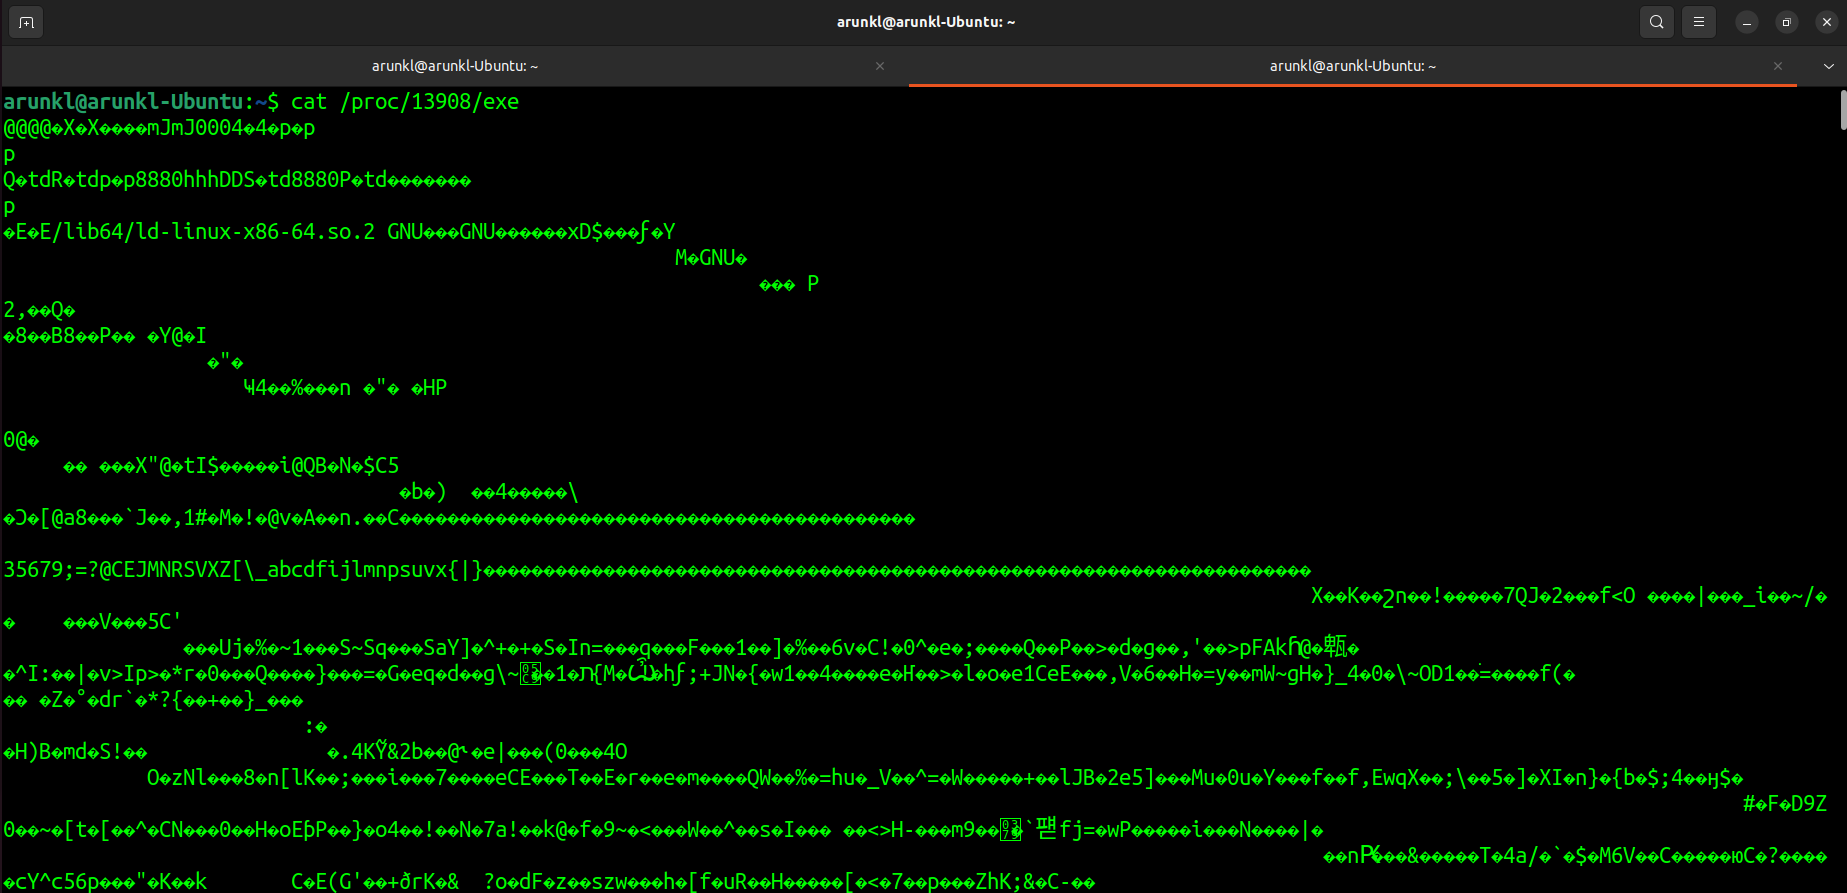Open a new terminal tab
The width and height of the screenshot is (1847, 893).
[x=26, y=22]
